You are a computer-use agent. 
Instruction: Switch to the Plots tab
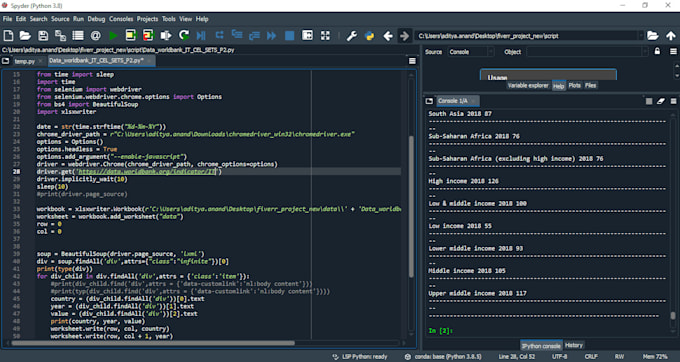tap(575, 86)
